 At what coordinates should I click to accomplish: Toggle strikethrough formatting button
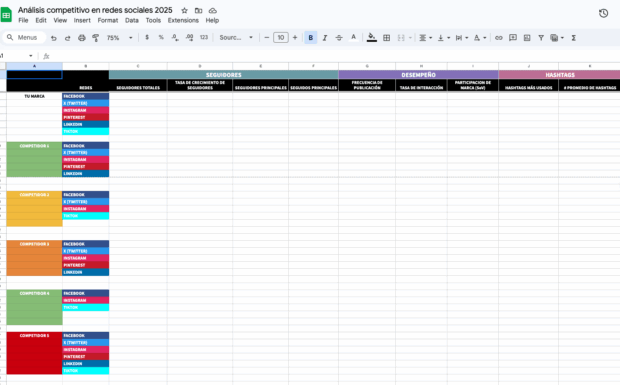[x=339, y=38]
